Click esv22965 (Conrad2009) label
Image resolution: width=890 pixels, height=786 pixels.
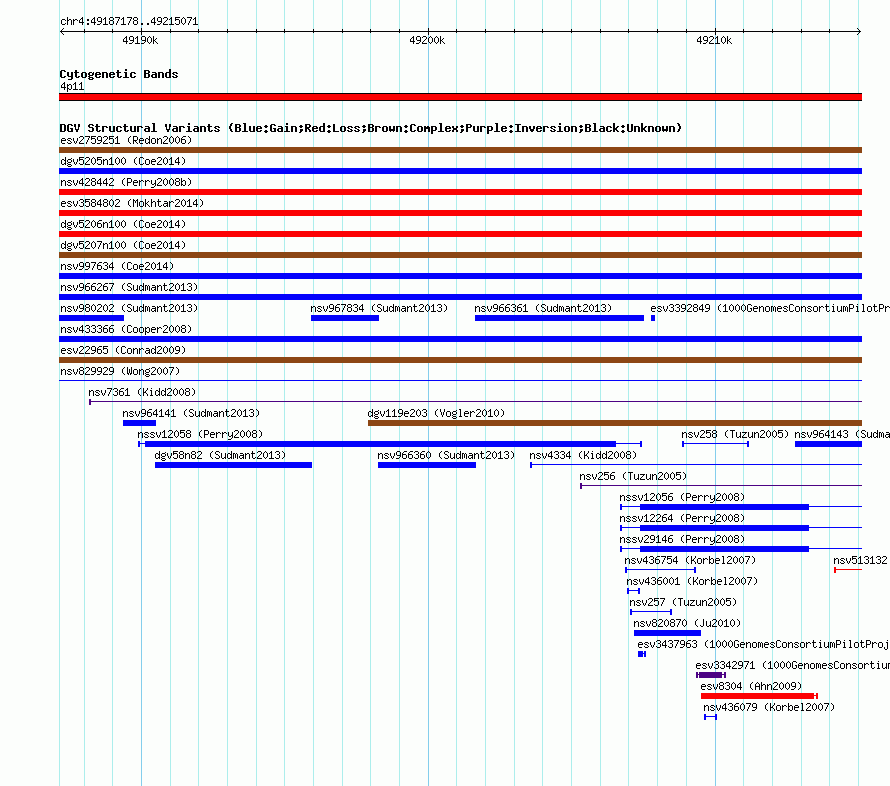click(123, 350)
